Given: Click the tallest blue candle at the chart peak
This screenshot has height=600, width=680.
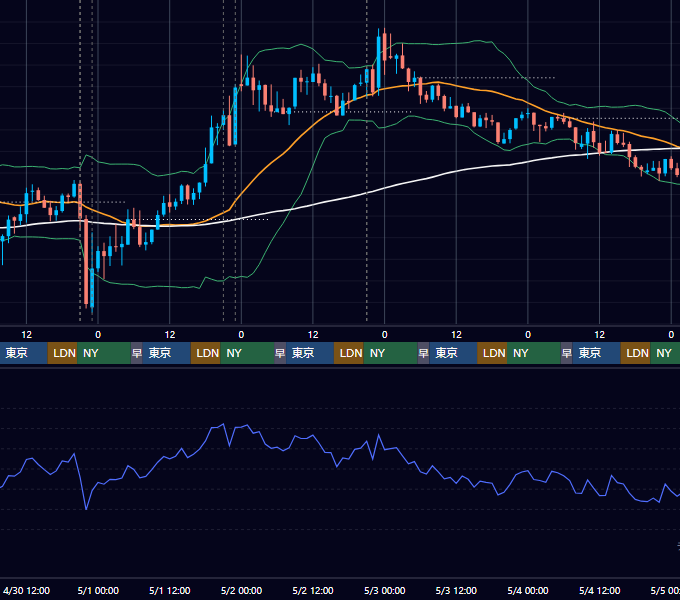Looking at the screenshot, I should click(x=379, y=63).
